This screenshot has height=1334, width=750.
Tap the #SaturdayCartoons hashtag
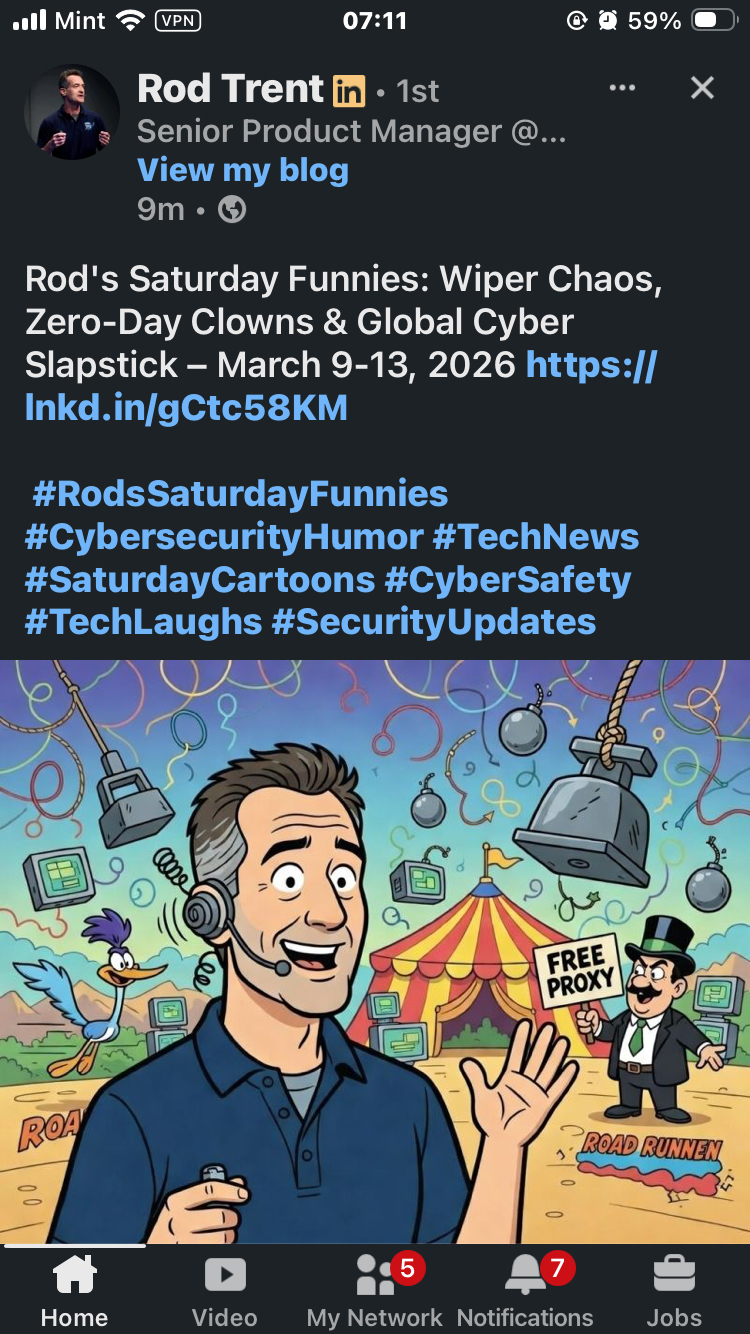coord(200,579)
